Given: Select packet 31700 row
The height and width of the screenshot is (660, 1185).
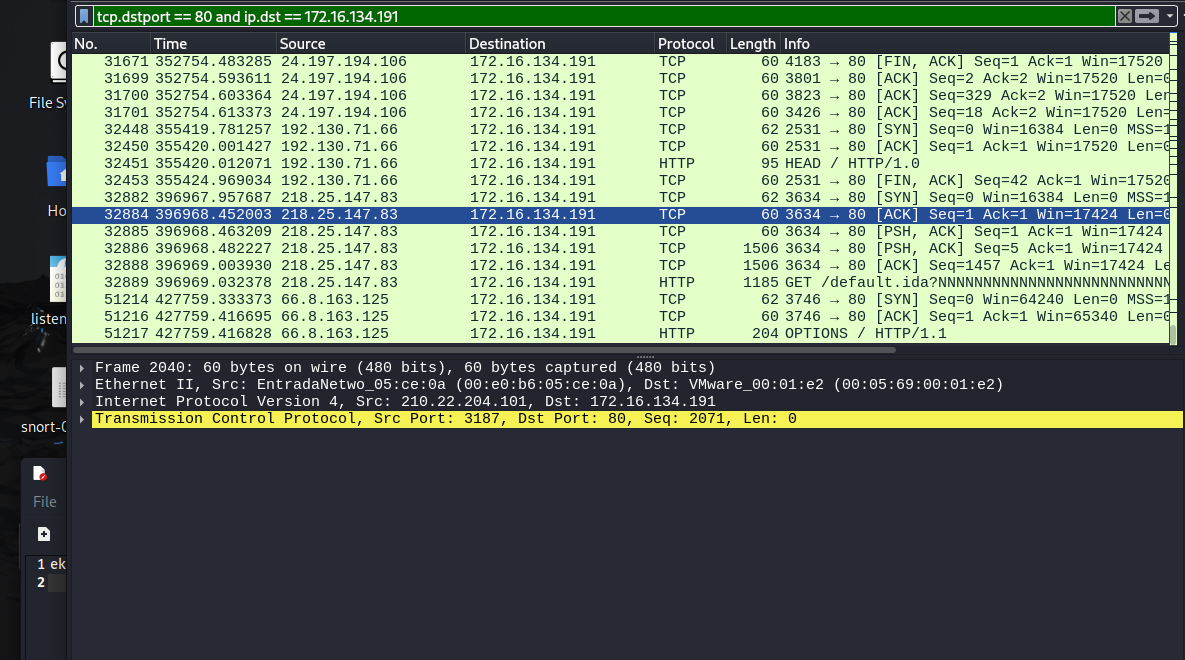Looking at the screenshot, I should tap(620, 95).
